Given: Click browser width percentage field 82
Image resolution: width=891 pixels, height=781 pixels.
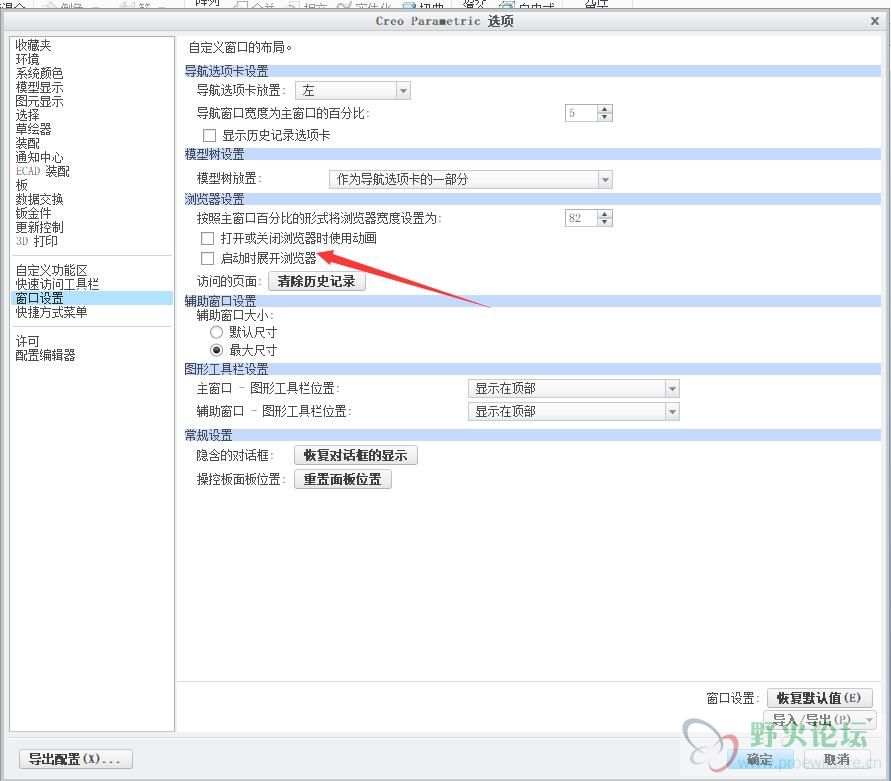Looking at the screenshot, I should tap(581, 218).
